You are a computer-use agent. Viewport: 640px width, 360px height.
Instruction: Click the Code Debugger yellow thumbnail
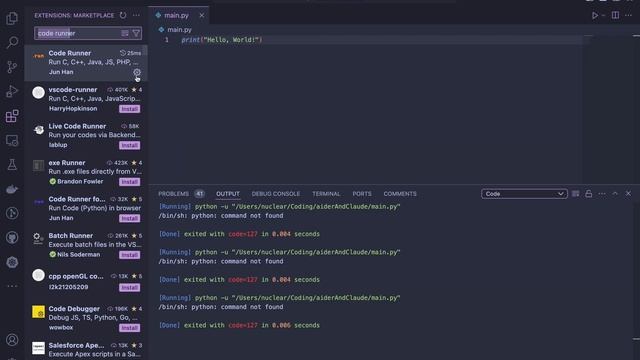(x=38, y=312)
